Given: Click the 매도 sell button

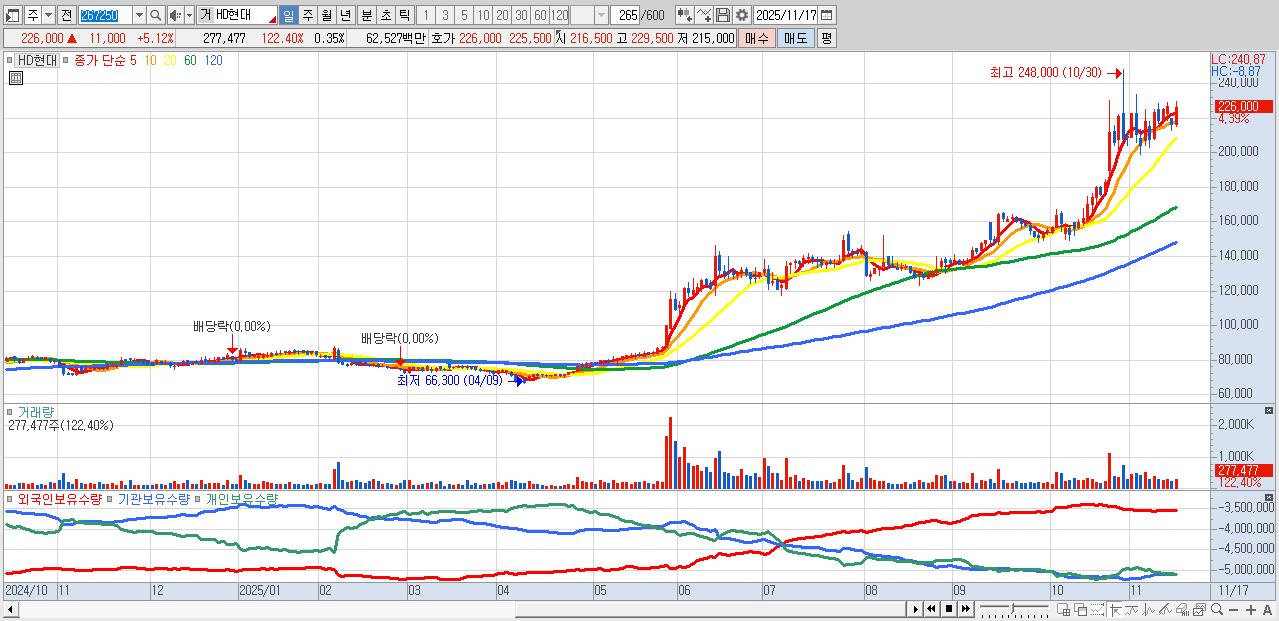Looking at the screenshot, I should pyautogui.click(x=795, y=38).
